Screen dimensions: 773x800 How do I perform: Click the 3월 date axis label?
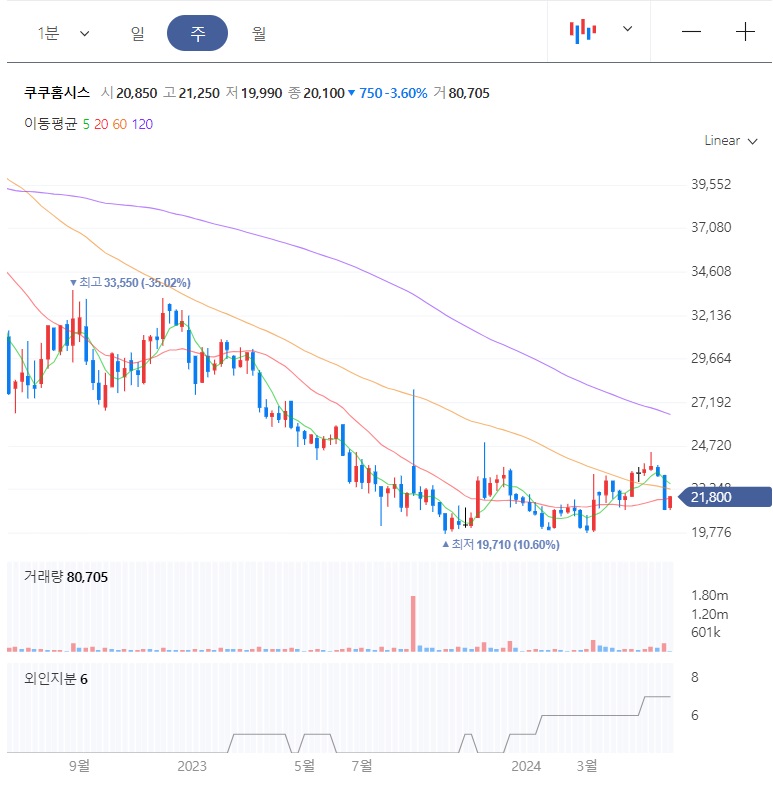tap(587, 766)
